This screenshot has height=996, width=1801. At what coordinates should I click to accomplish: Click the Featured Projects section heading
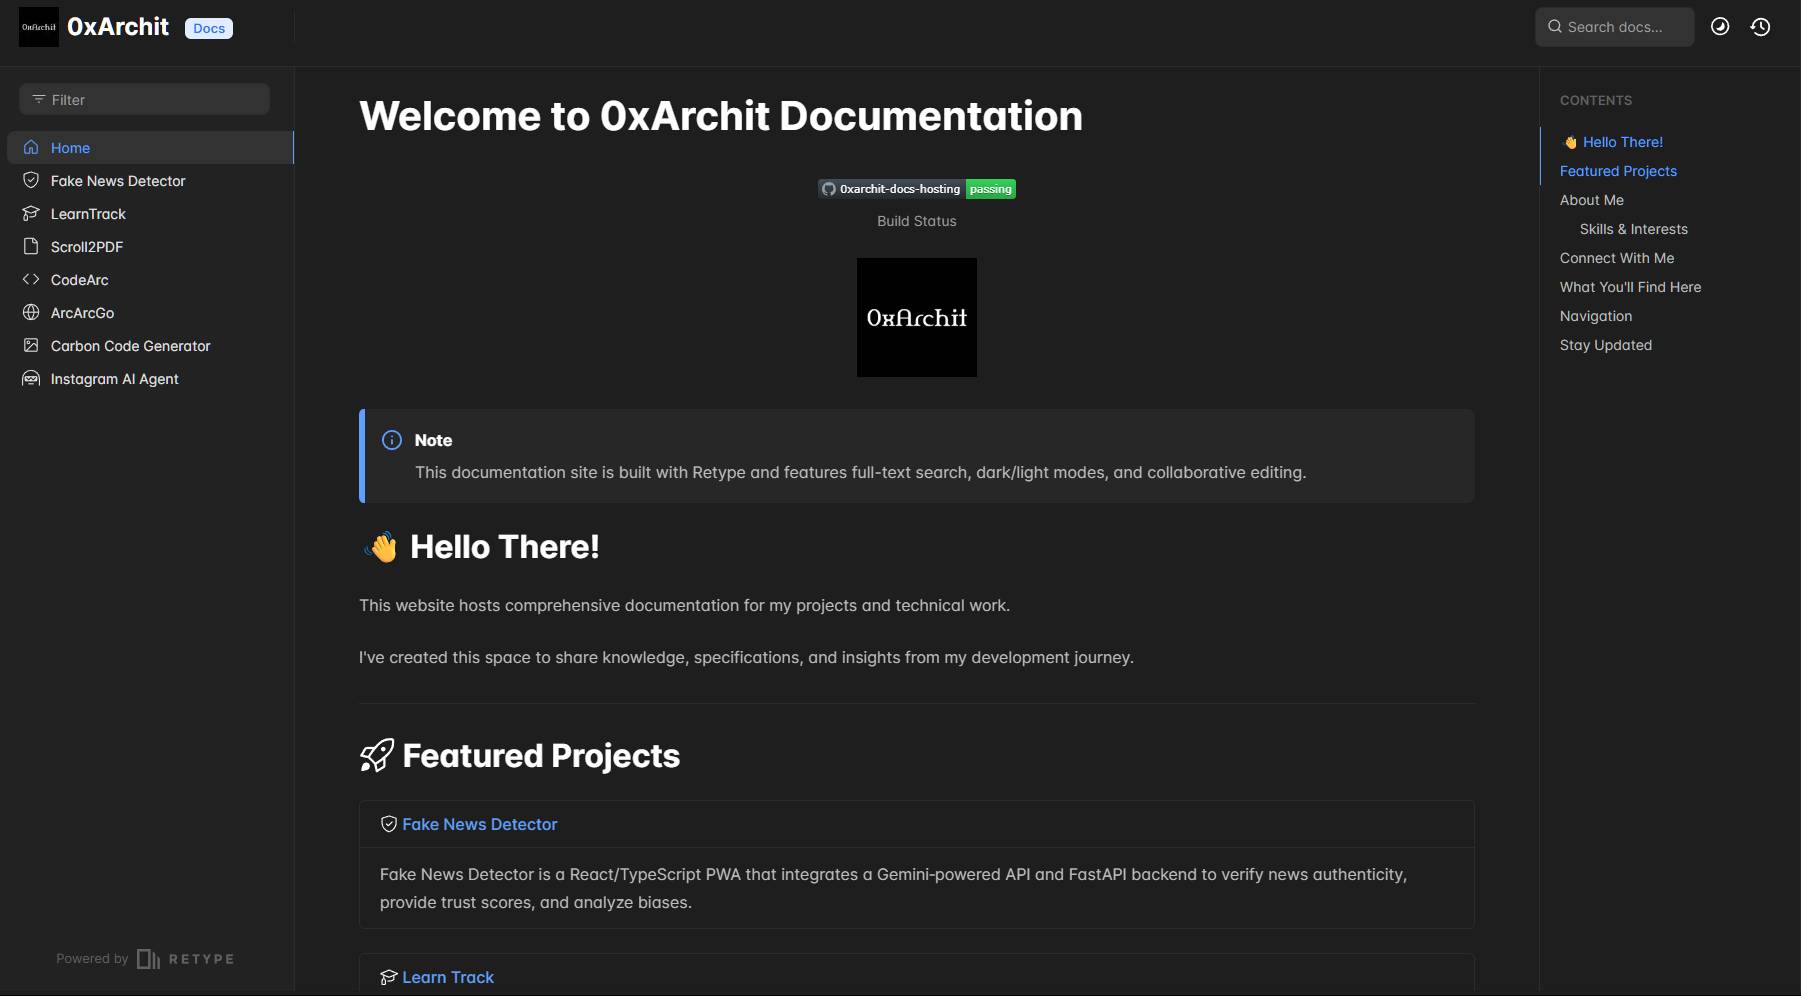pyautogui.click(x=541, y=756)
